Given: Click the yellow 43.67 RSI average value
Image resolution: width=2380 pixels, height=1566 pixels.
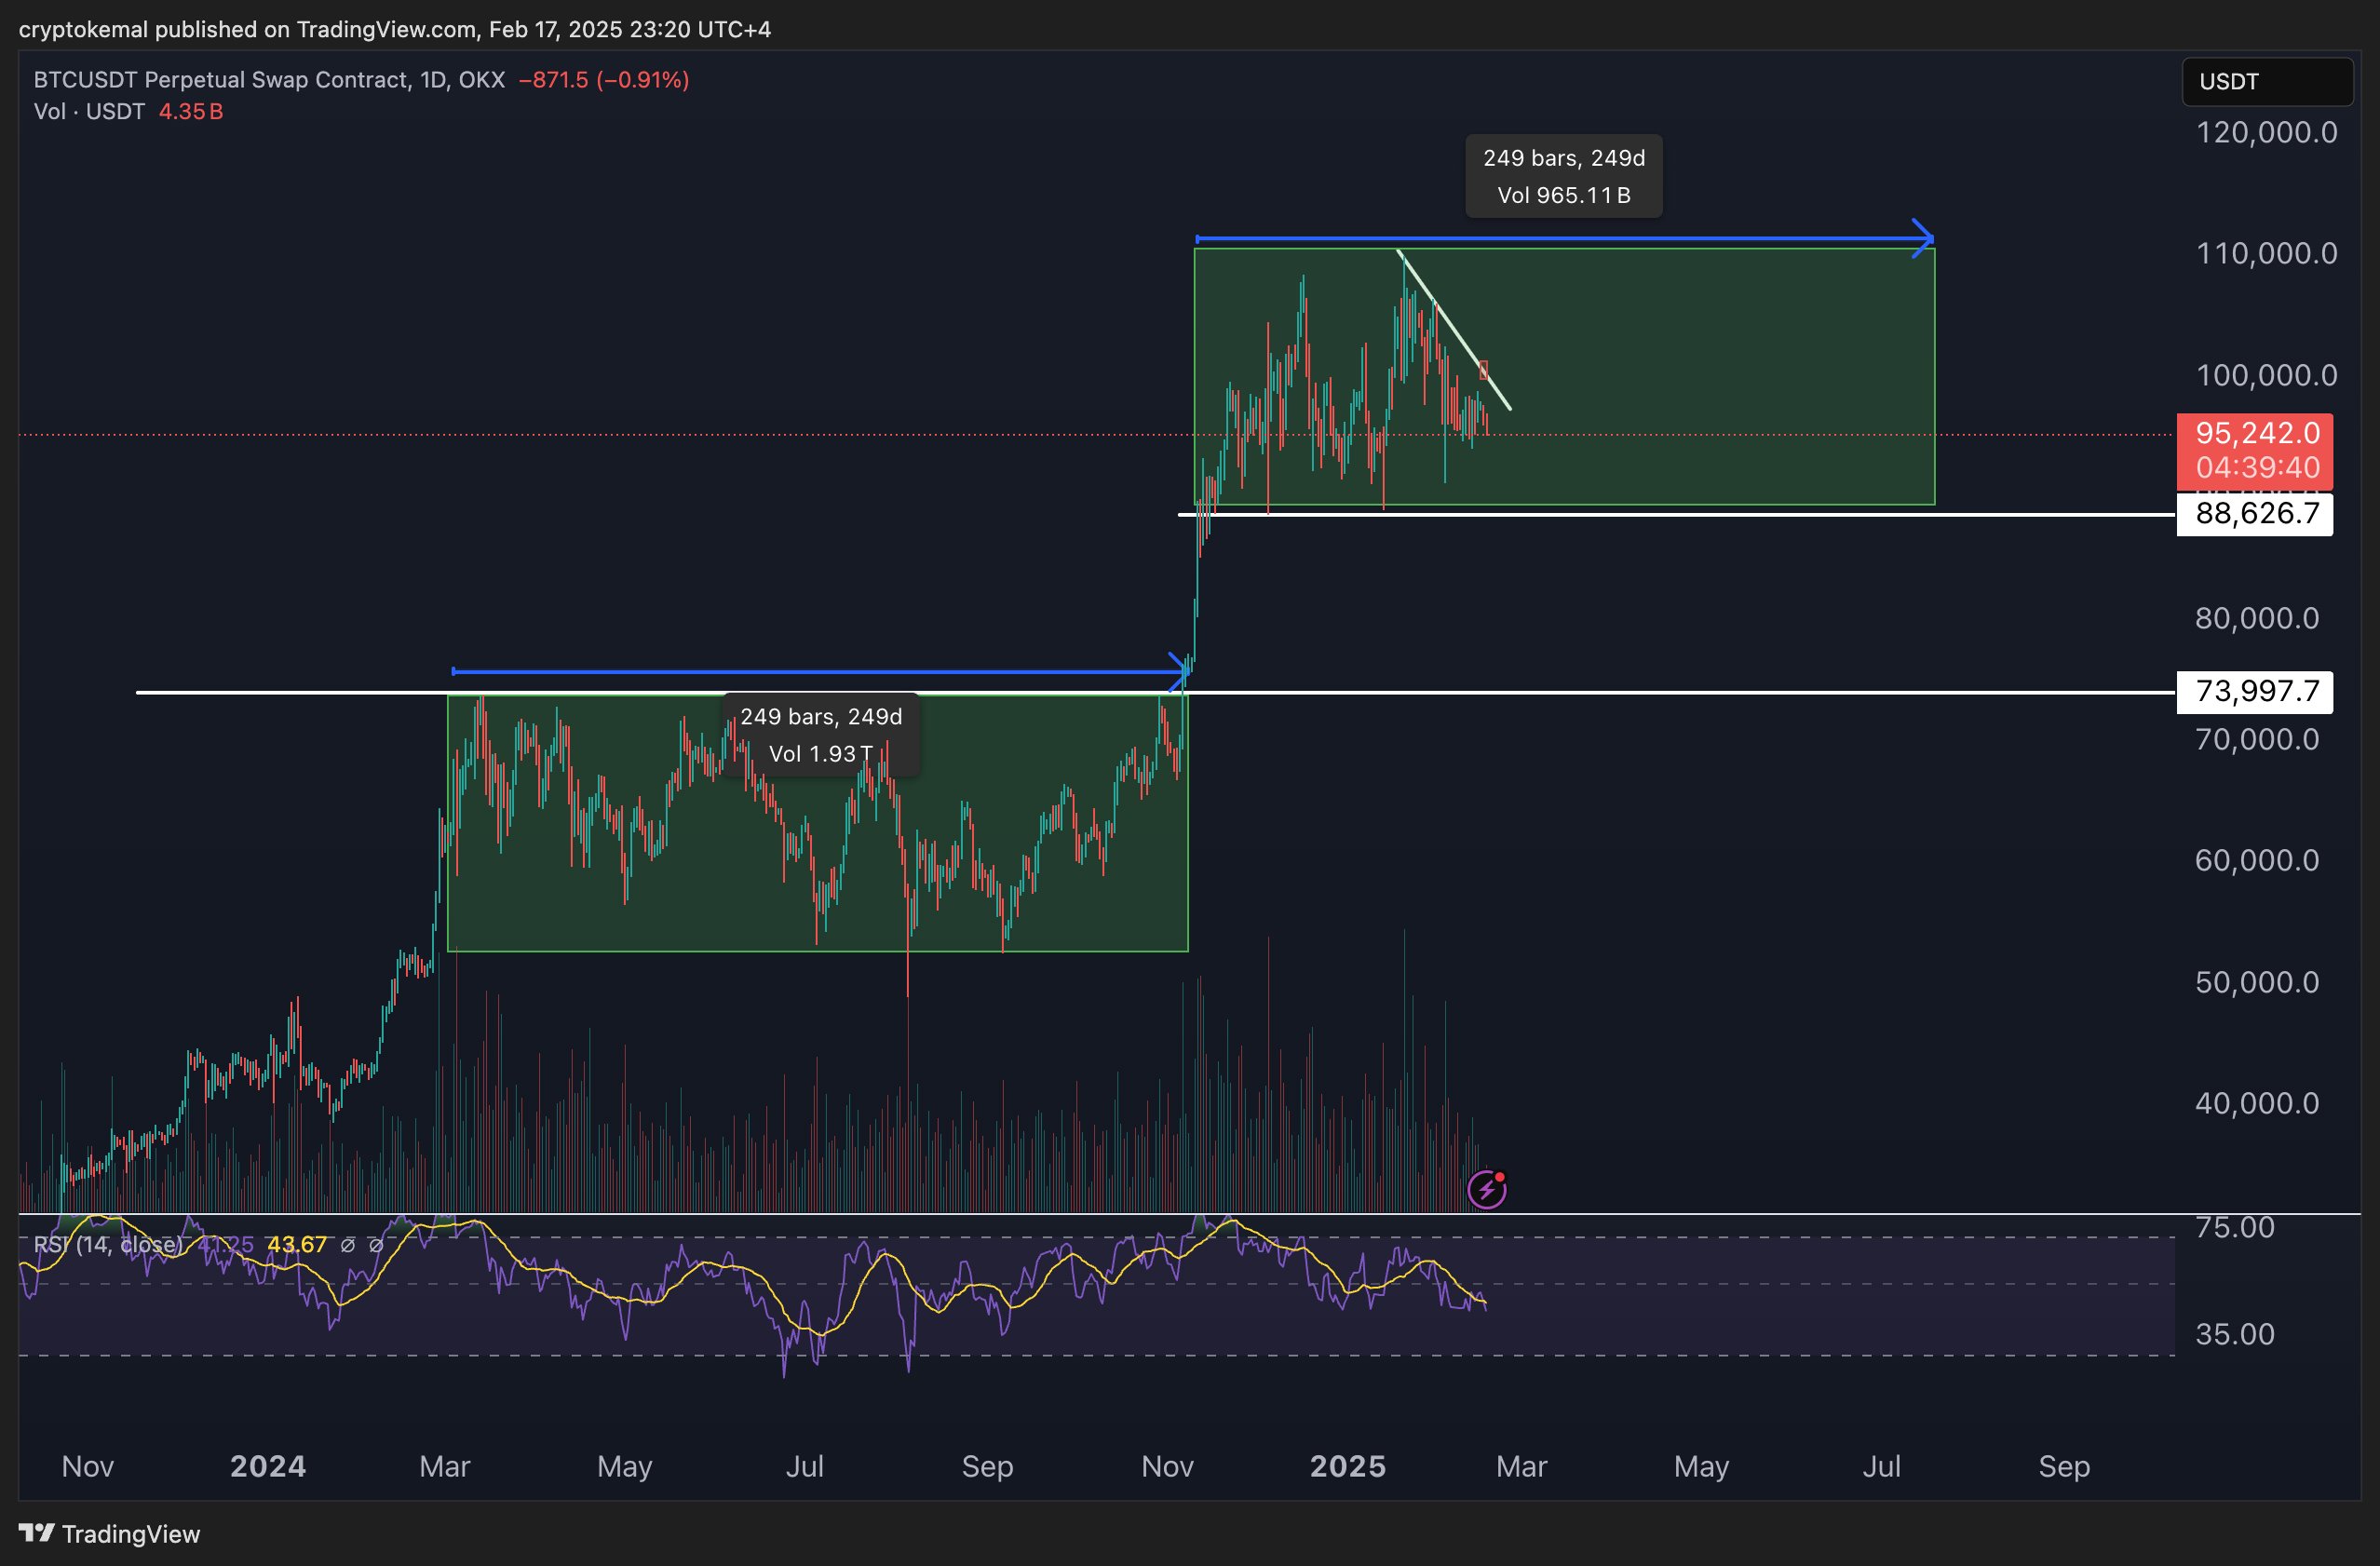Looking at the screenshot, I should [x=296, y=1245].
